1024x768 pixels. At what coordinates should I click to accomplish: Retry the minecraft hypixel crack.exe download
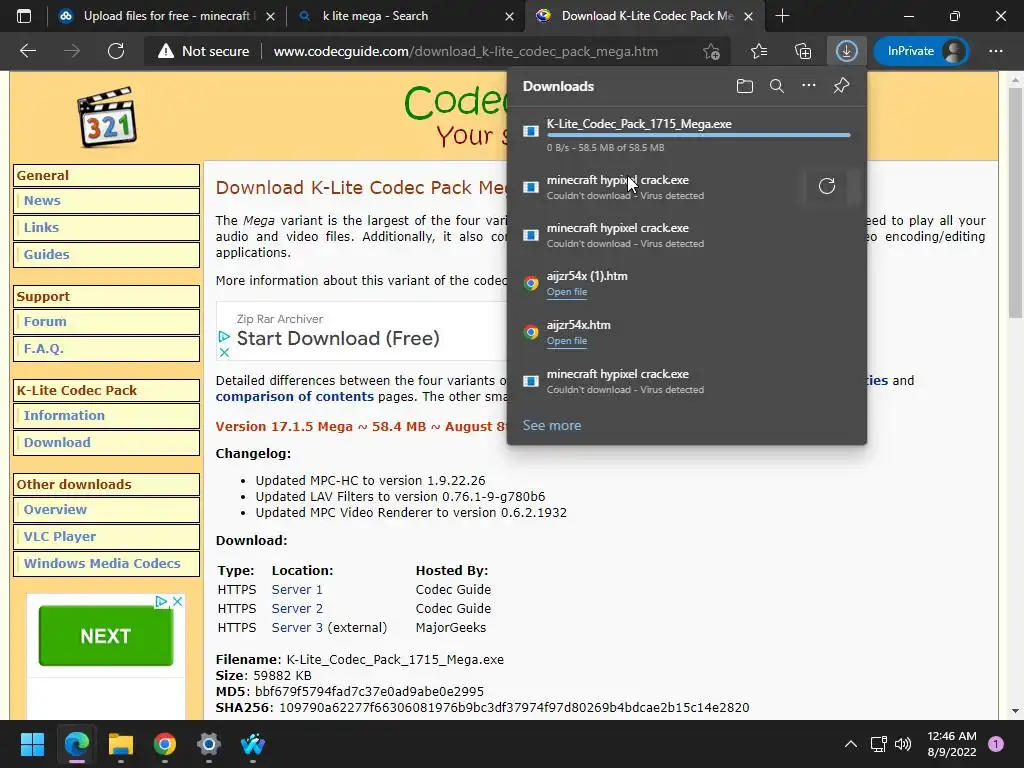click(x=827, y=186)
